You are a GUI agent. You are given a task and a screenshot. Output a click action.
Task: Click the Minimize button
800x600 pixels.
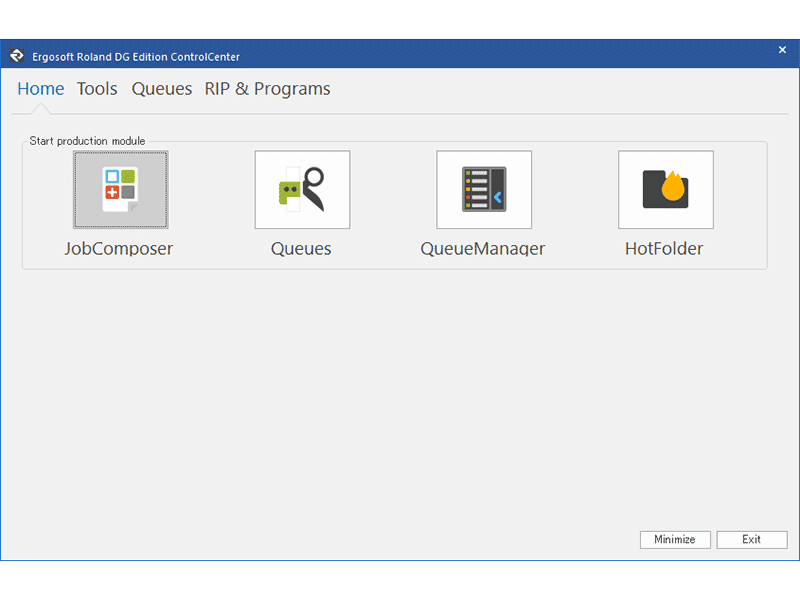675,539
